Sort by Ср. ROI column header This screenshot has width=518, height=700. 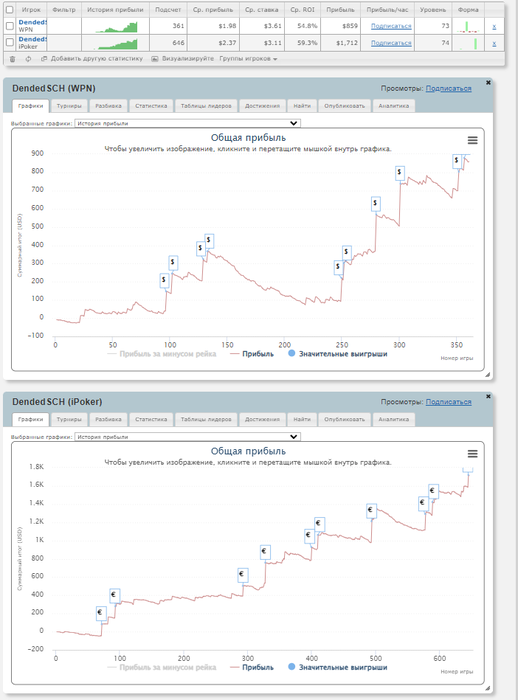point(302,9)
